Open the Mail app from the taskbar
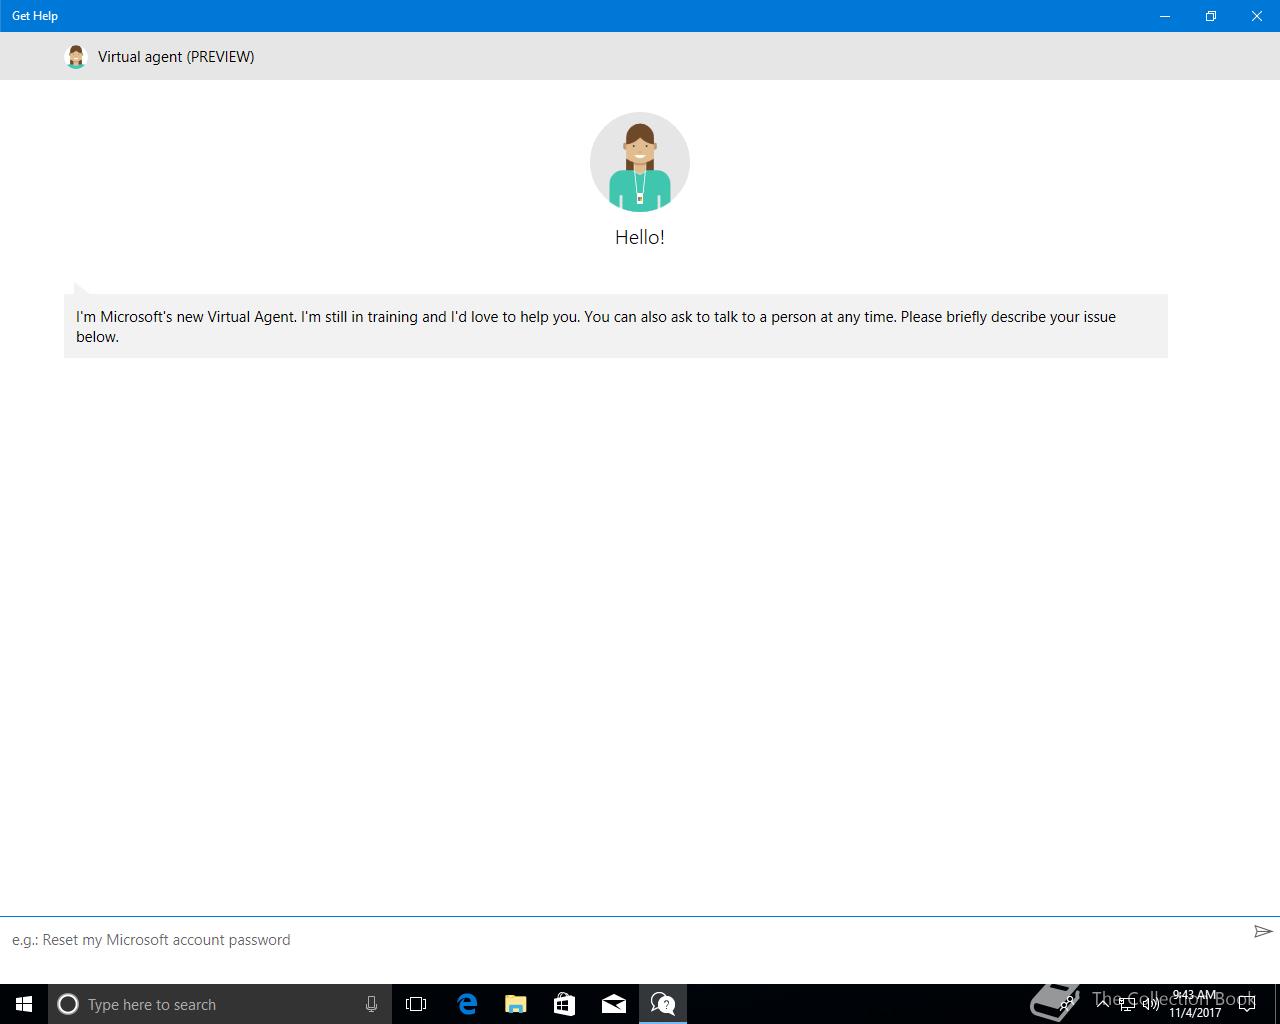 pos(613,1004)
